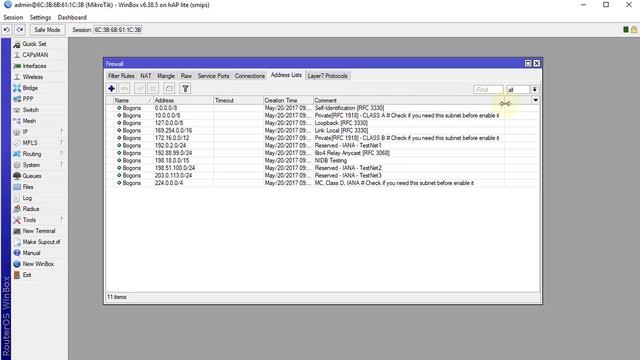Switch to Mangle tab

click(166, 76)
